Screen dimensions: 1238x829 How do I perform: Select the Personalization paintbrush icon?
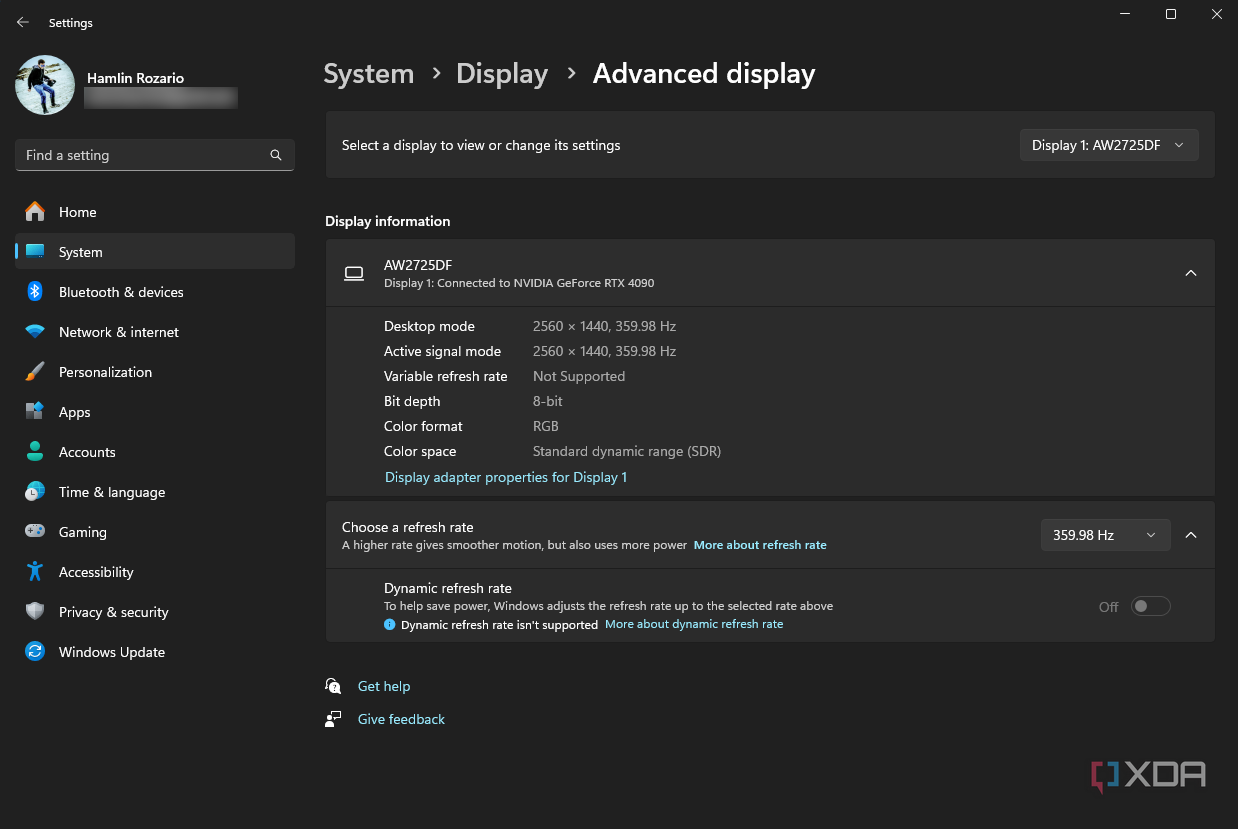pyautogui.click(x=35, y=372)
